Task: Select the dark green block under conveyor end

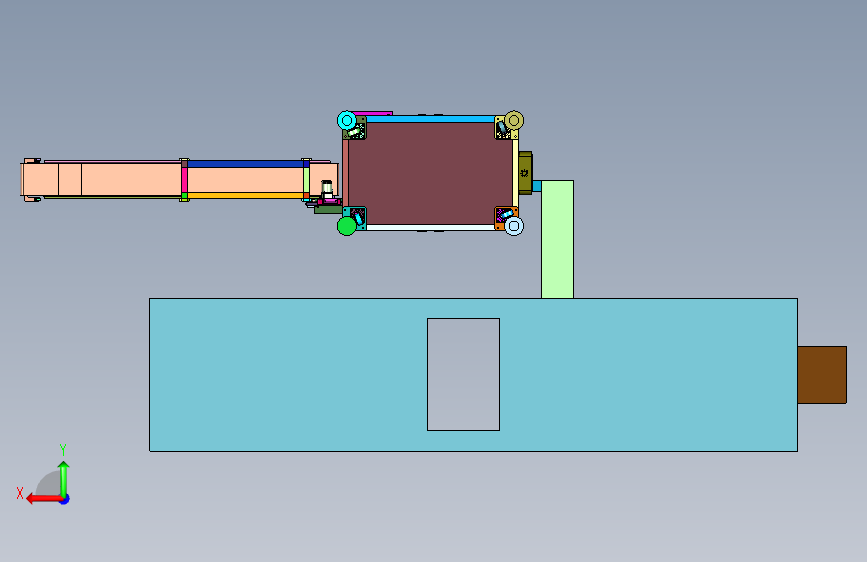Action: 328,210
